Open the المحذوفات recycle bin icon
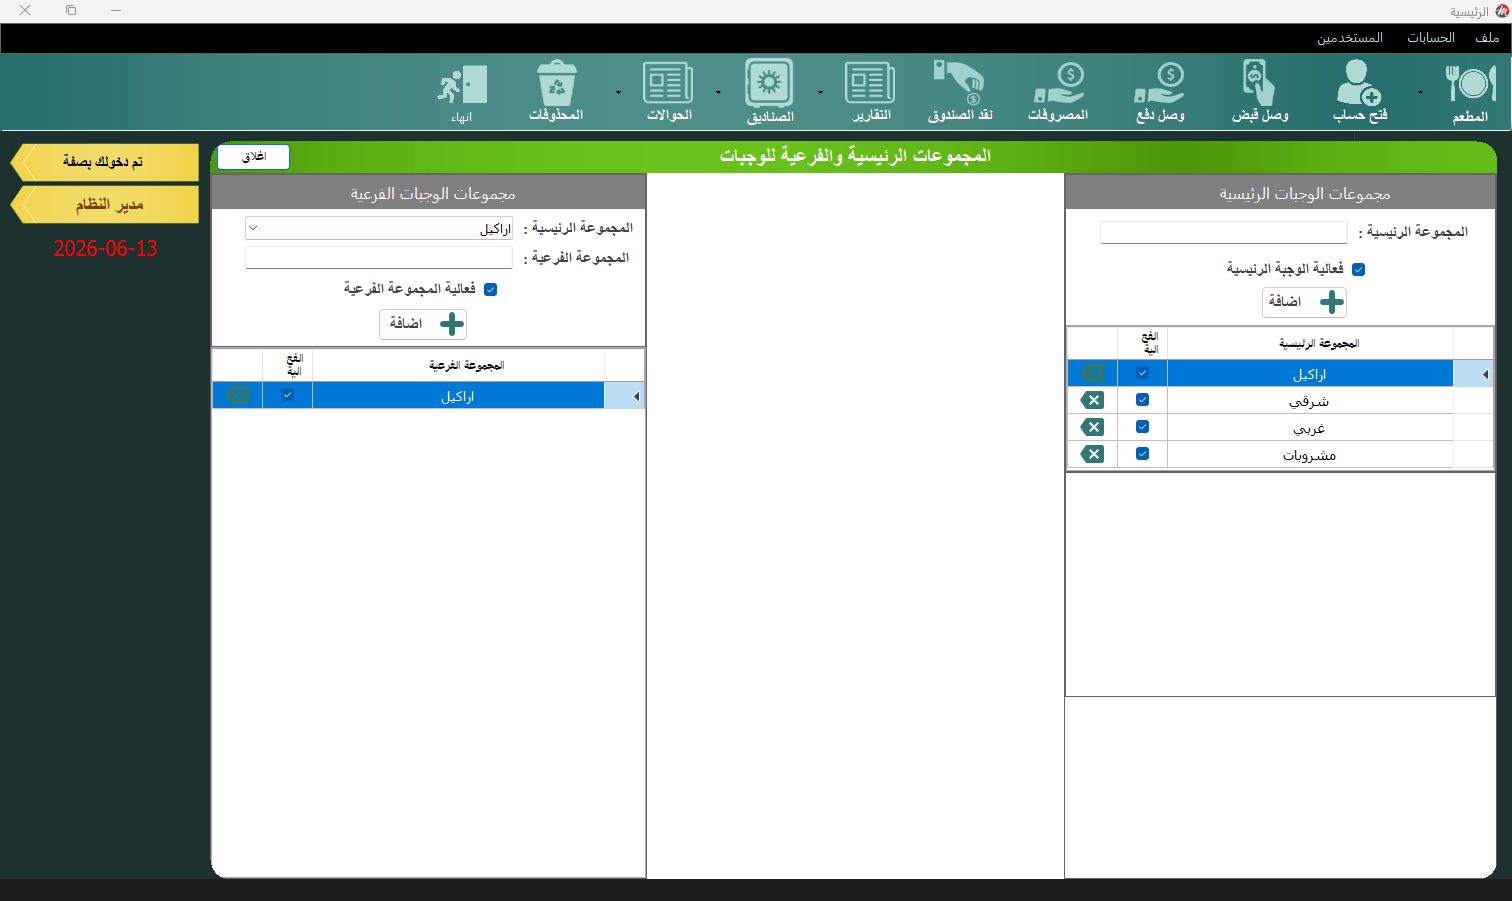1512x901 pixels. pyautogui.click(x=556, y=92)
